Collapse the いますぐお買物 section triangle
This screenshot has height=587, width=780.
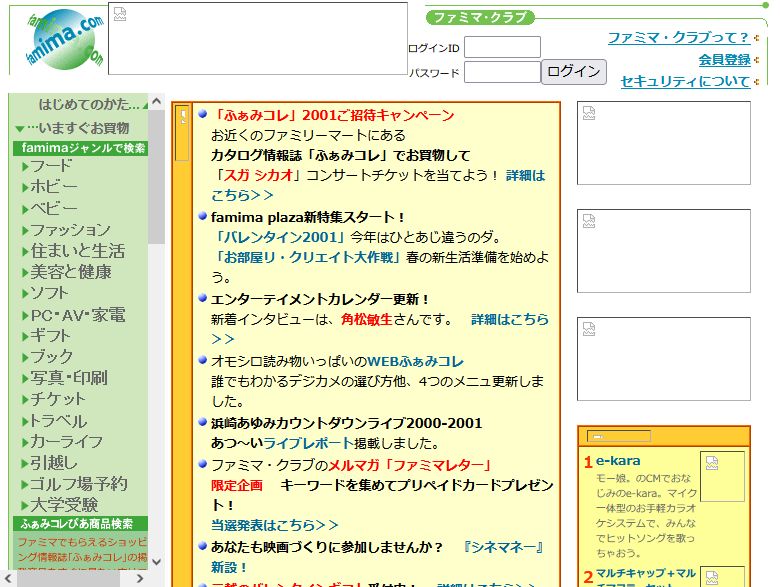pos(19,129)
